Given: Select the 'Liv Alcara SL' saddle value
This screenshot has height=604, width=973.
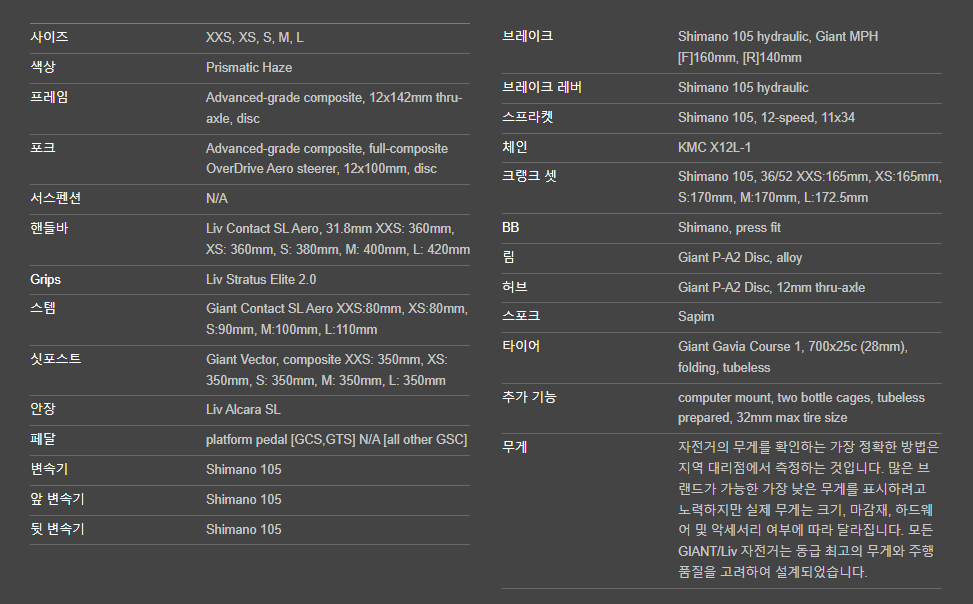Looking at the screenshot, I should (x=243, y=410).
